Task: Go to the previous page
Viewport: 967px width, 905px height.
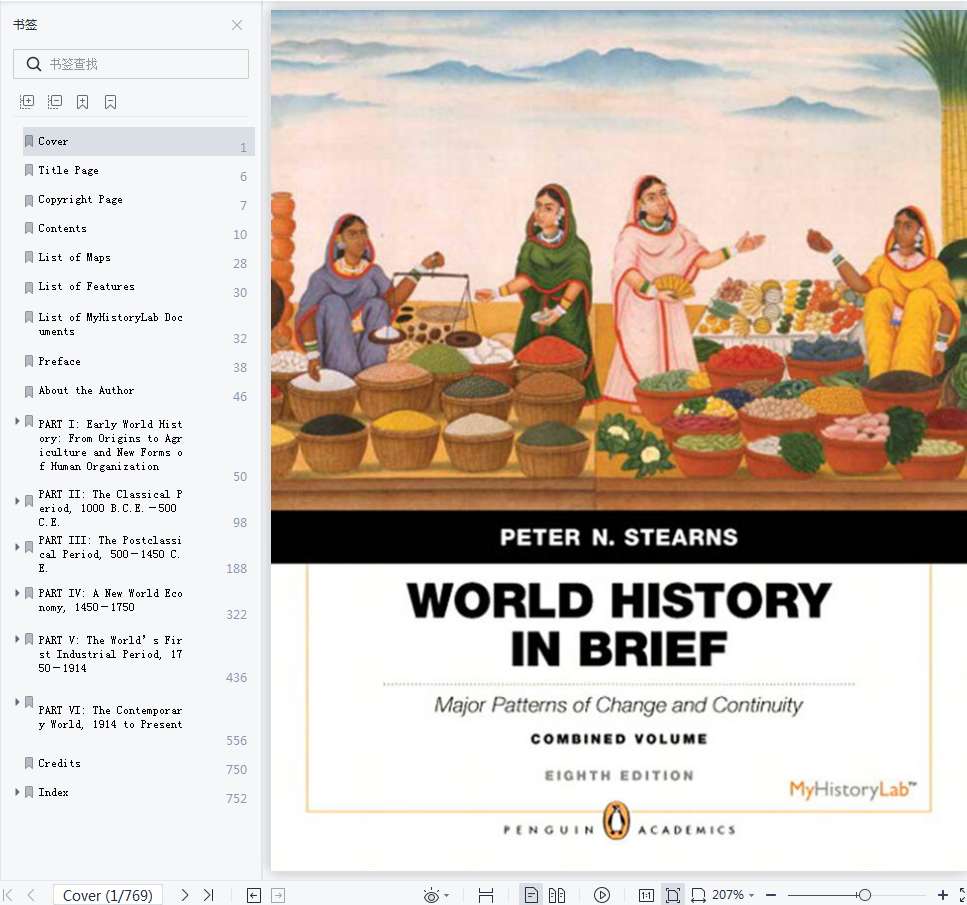Action: 31,895
